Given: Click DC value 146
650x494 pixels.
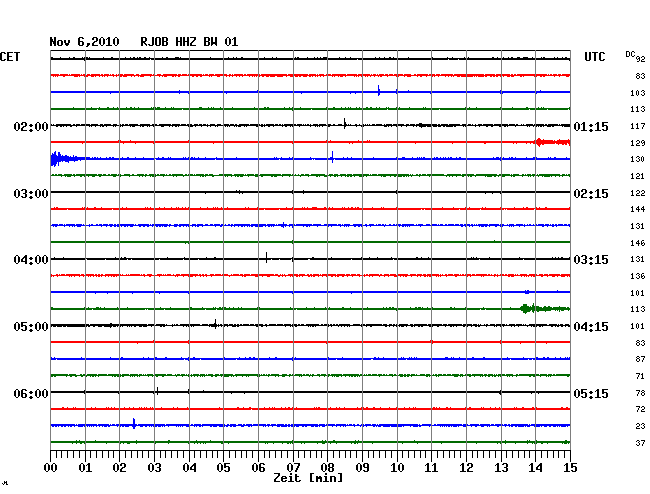Looking at the screenshot, I should click(638, 243).
